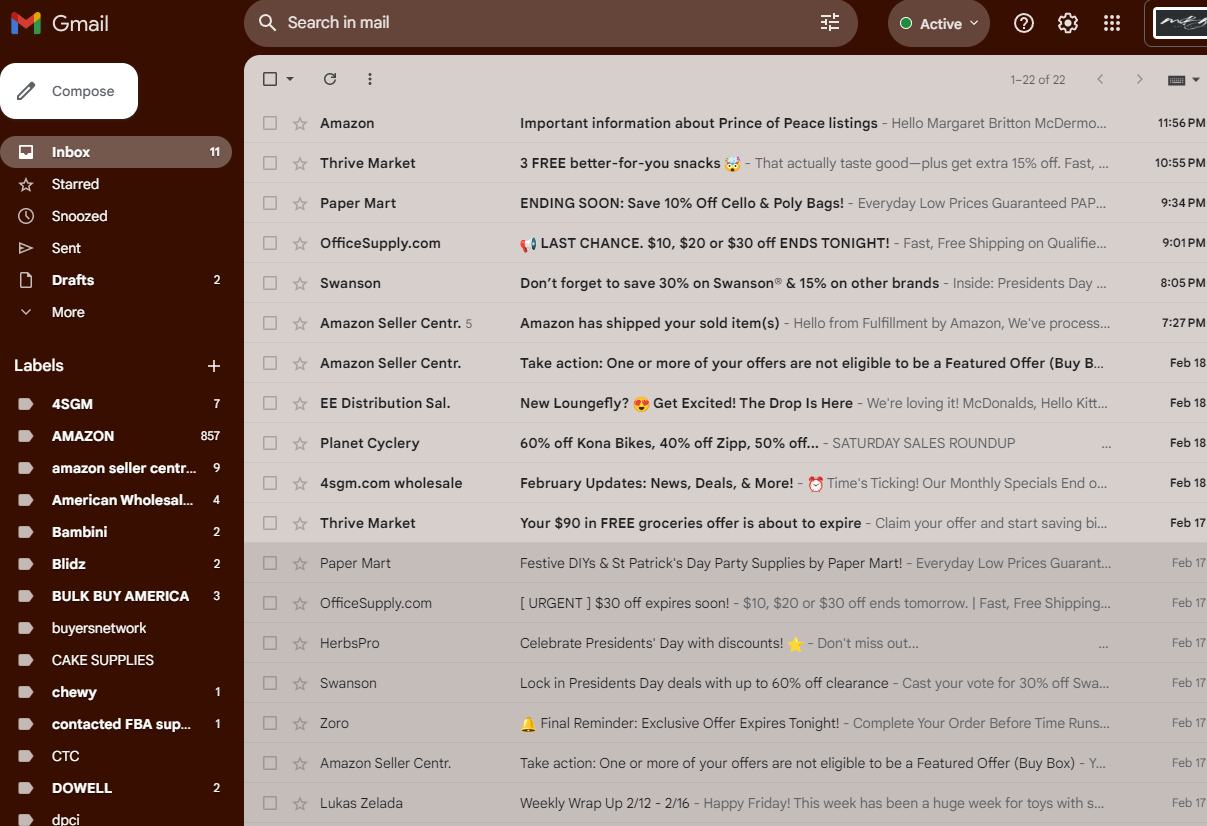This screenshot has height=826, width=1207.
Task: Open the AMAZON label
Action: [x=116, y=436]
